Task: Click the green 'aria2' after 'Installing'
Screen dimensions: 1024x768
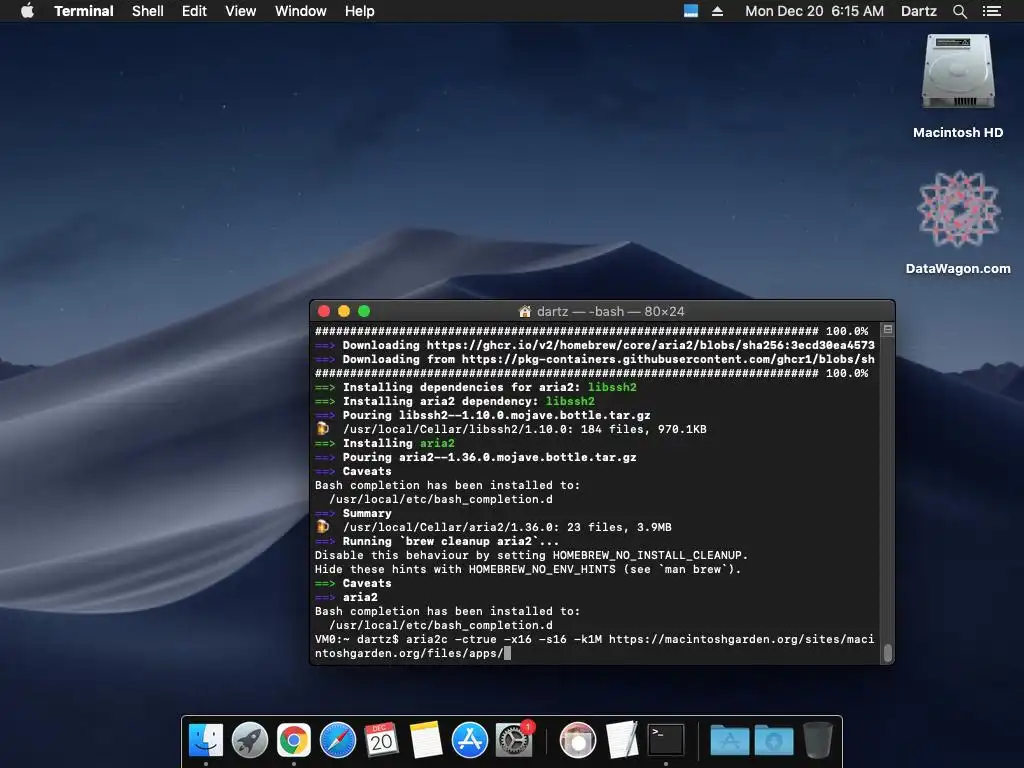Action: click(437, 443)
